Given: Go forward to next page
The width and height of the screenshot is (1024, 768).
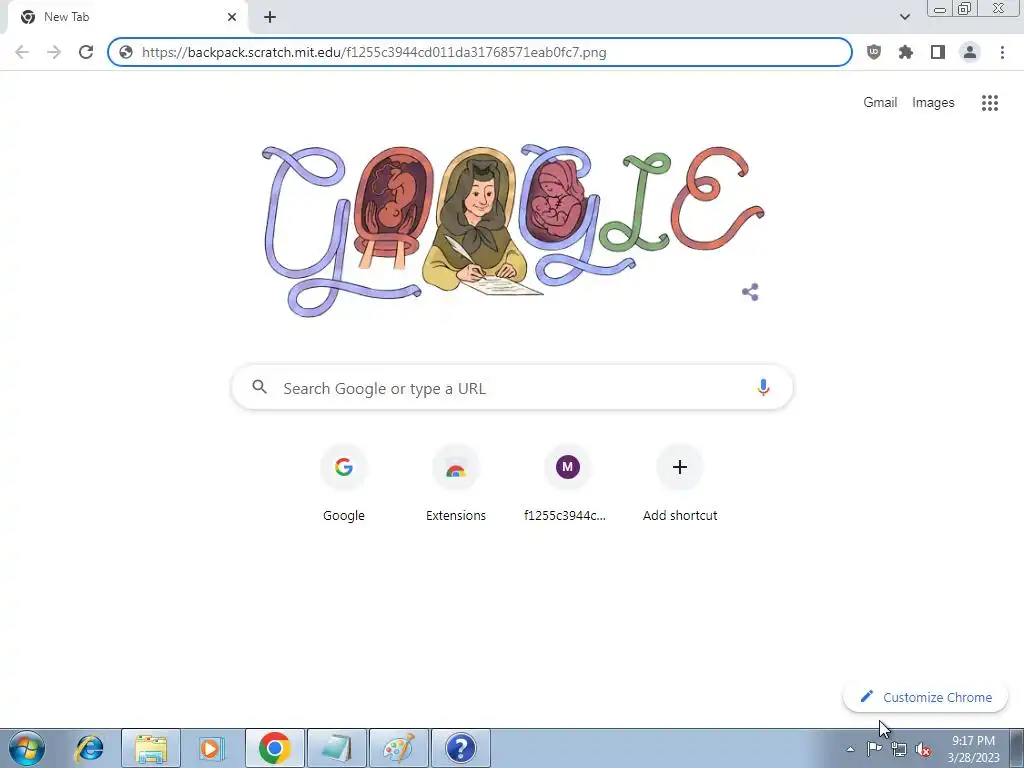Looking at the screenshot, I should point(54,52).
